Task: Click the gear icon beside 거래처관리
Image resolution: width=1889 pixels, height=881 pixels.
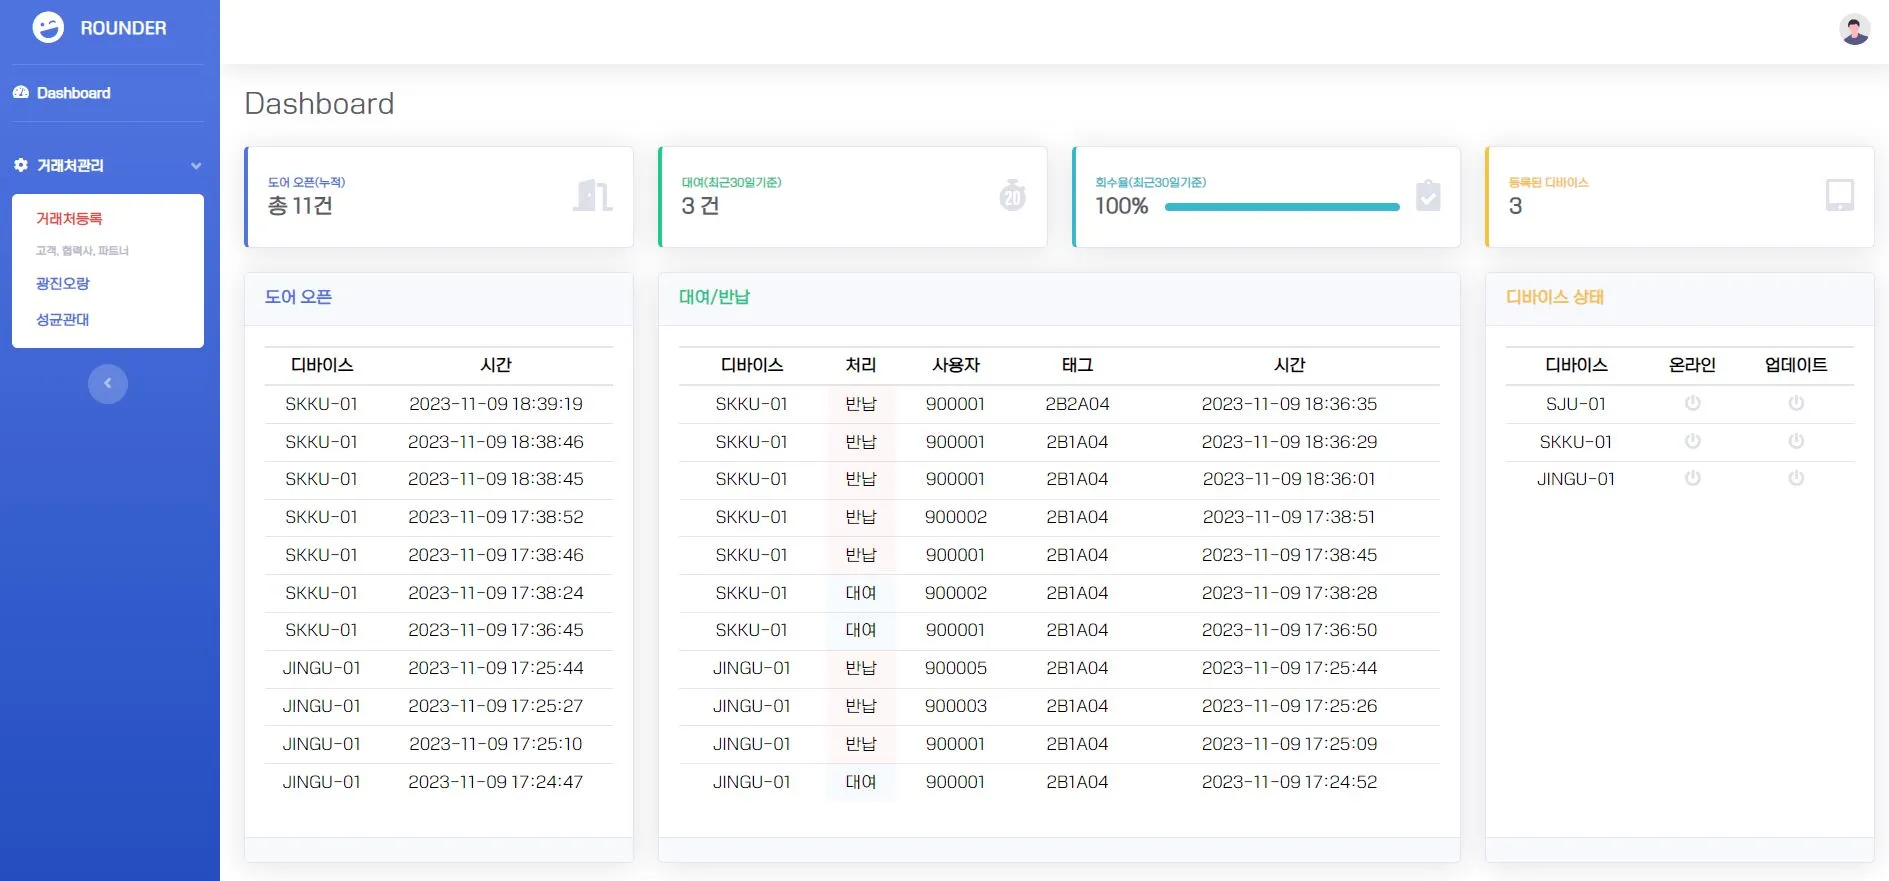Action: (21, 165)
